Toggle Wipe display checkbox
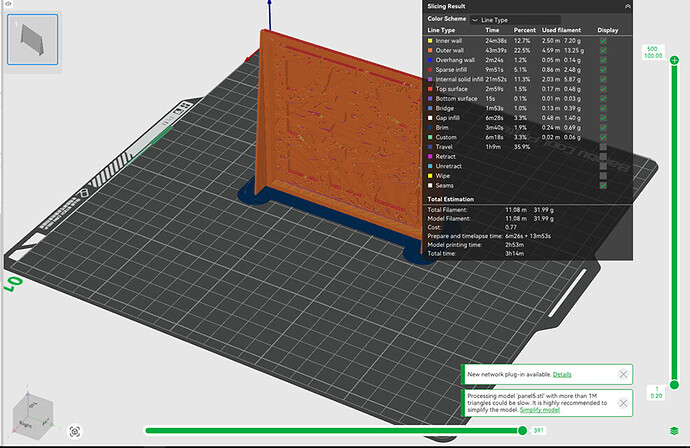Image resolution: width=690 pixels, height=448 pixels. pos(603,176)
